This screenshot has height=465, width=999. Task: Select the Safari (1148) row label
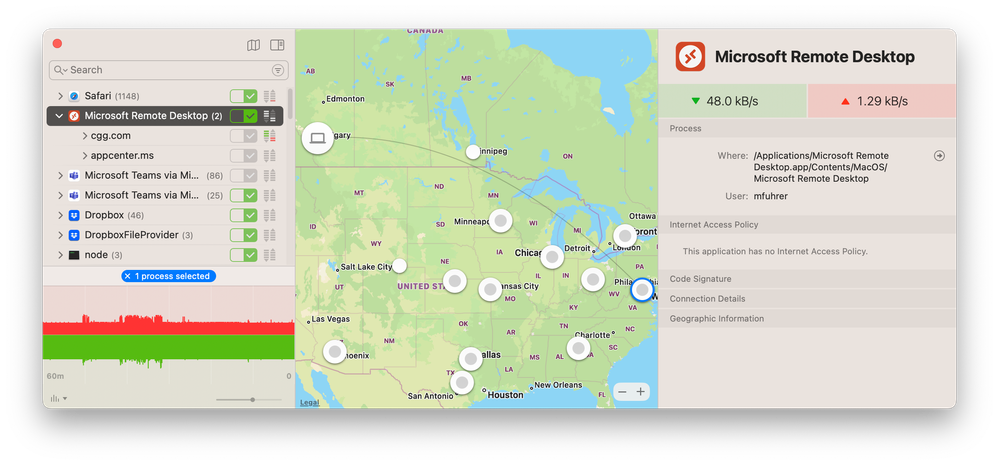point(112,96)
